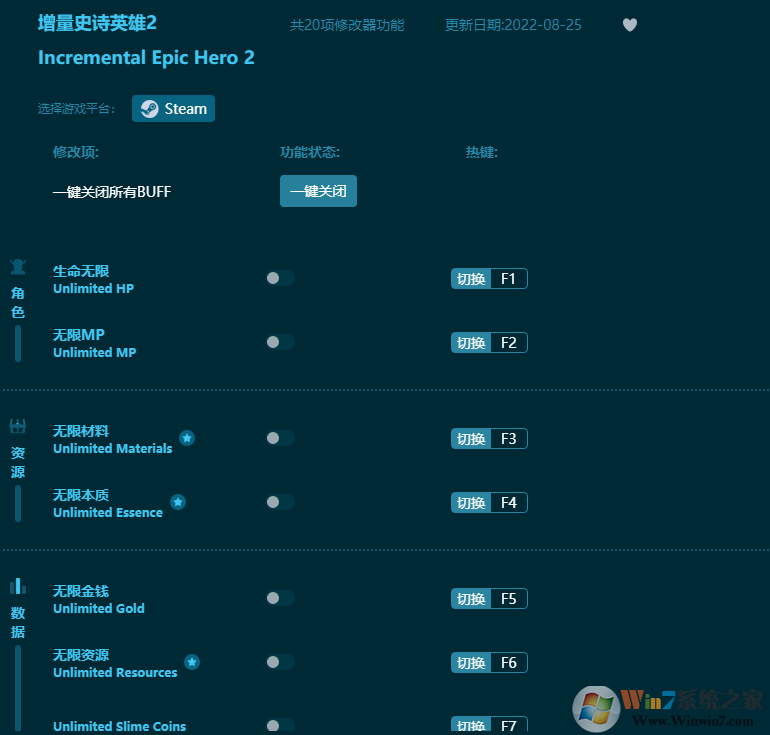Select the Steam platform button
Image resolution: width=770 pixels, height=735 pixels.
coord(173,109)
